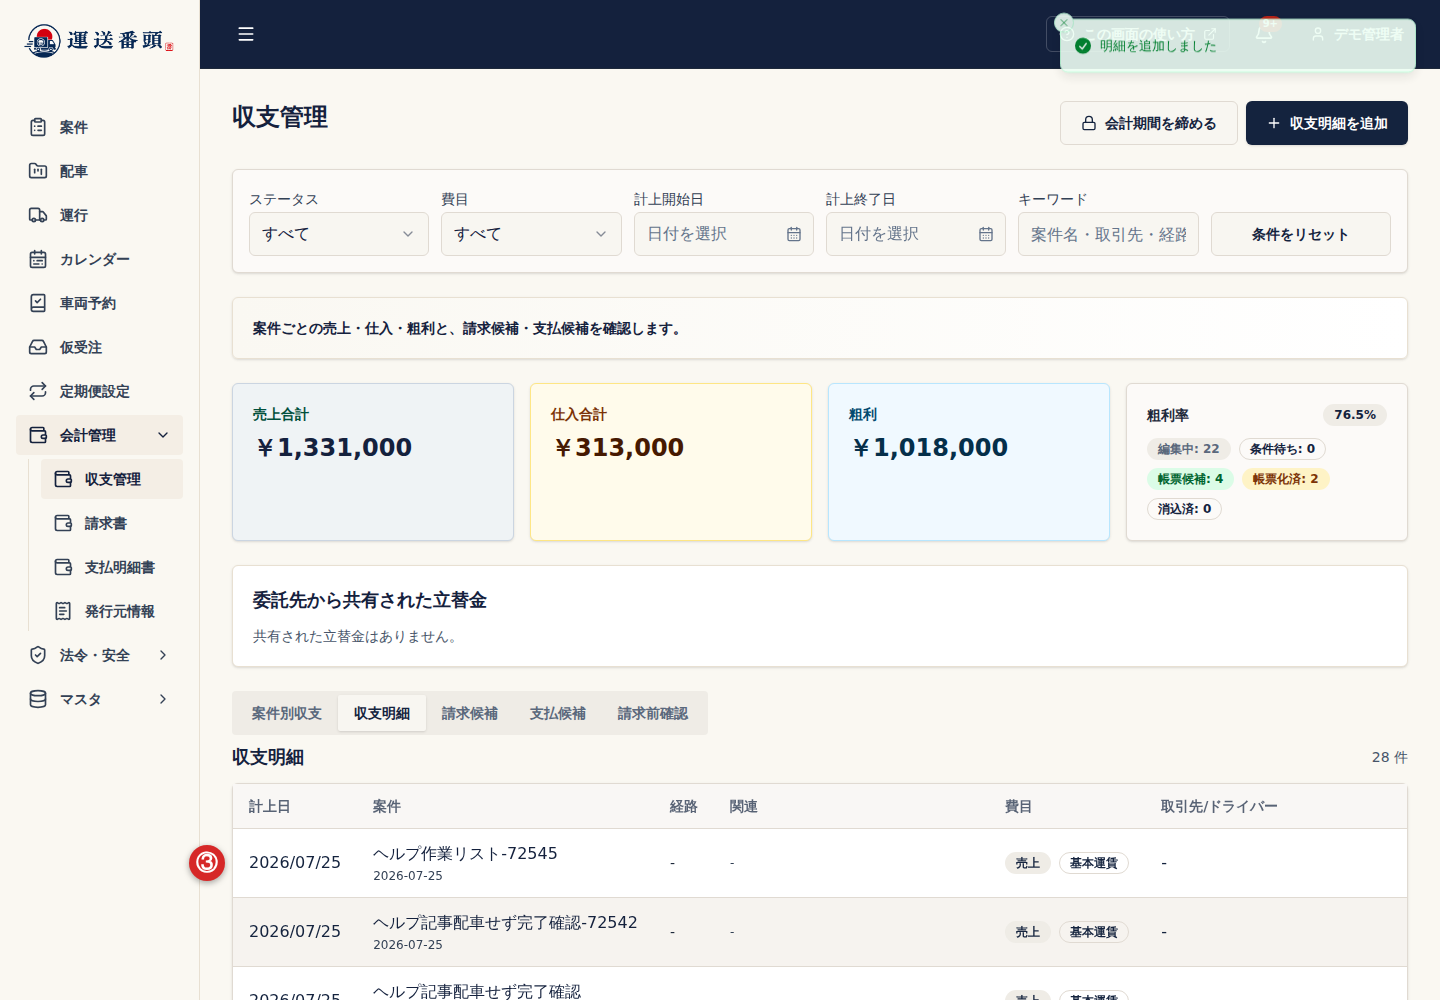The image size is (1440, 1000).
Task: Click the 粗利 ¥1,018,000 card
Action: coord(969,462)
